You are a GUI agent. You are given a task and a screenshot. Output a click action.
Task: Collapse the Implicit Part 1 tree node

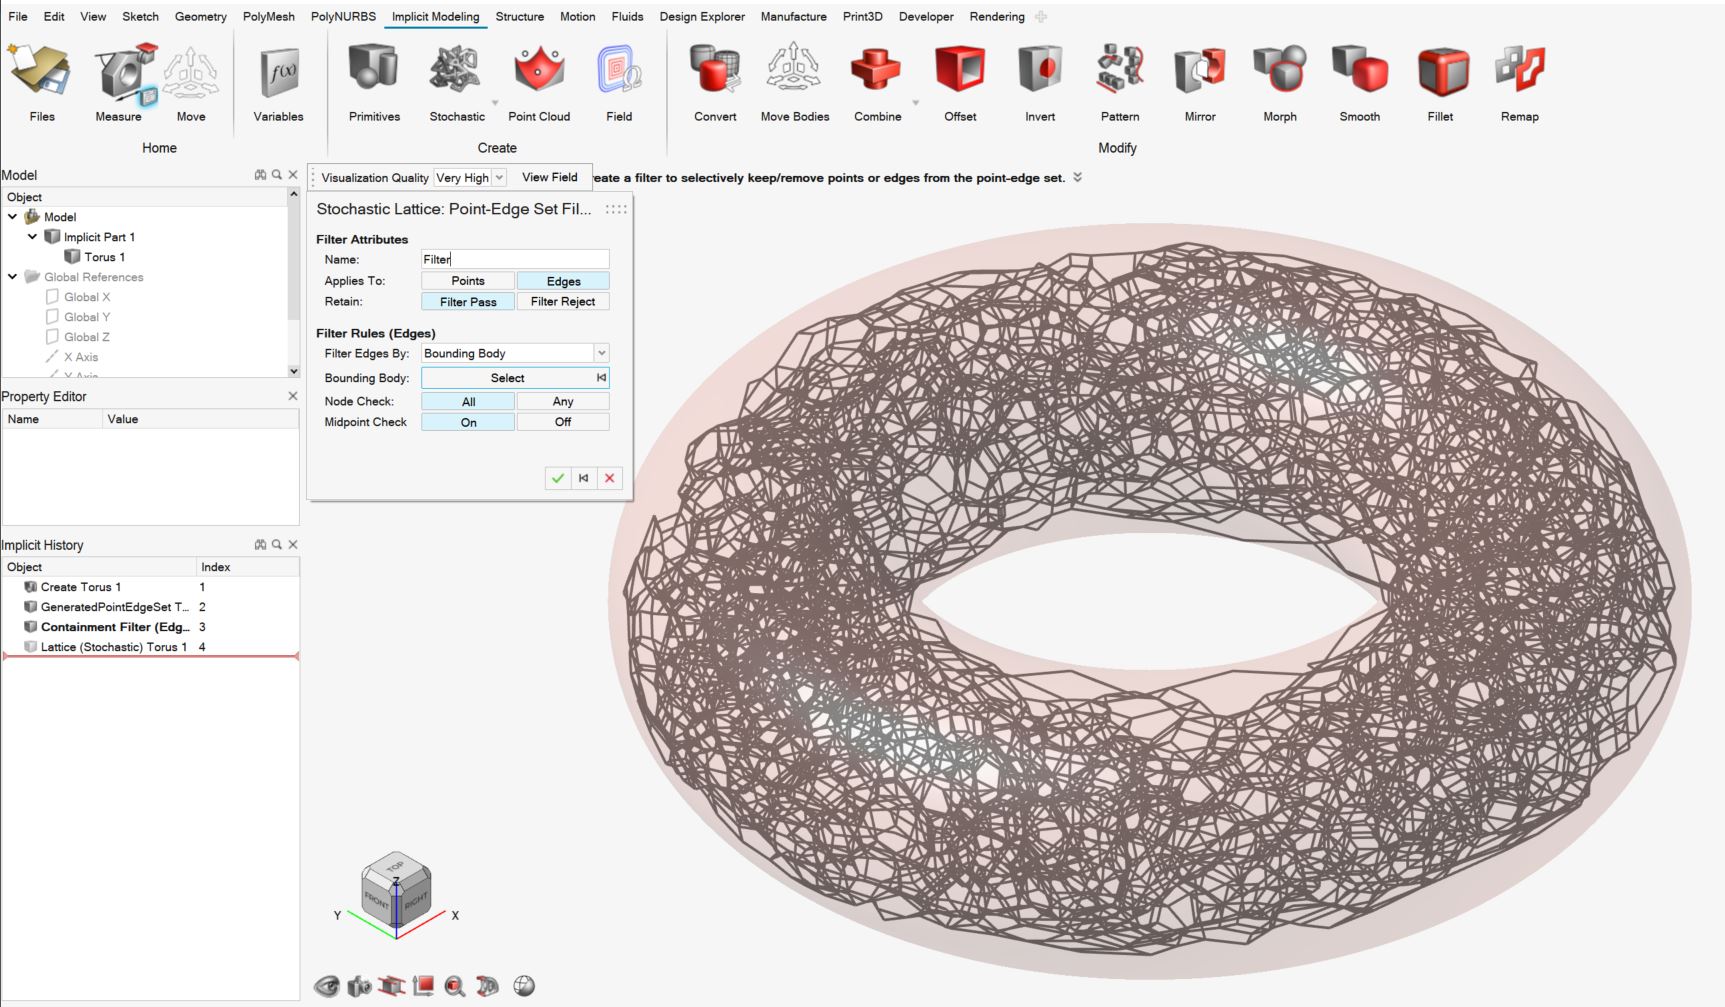tap(32, 237)
